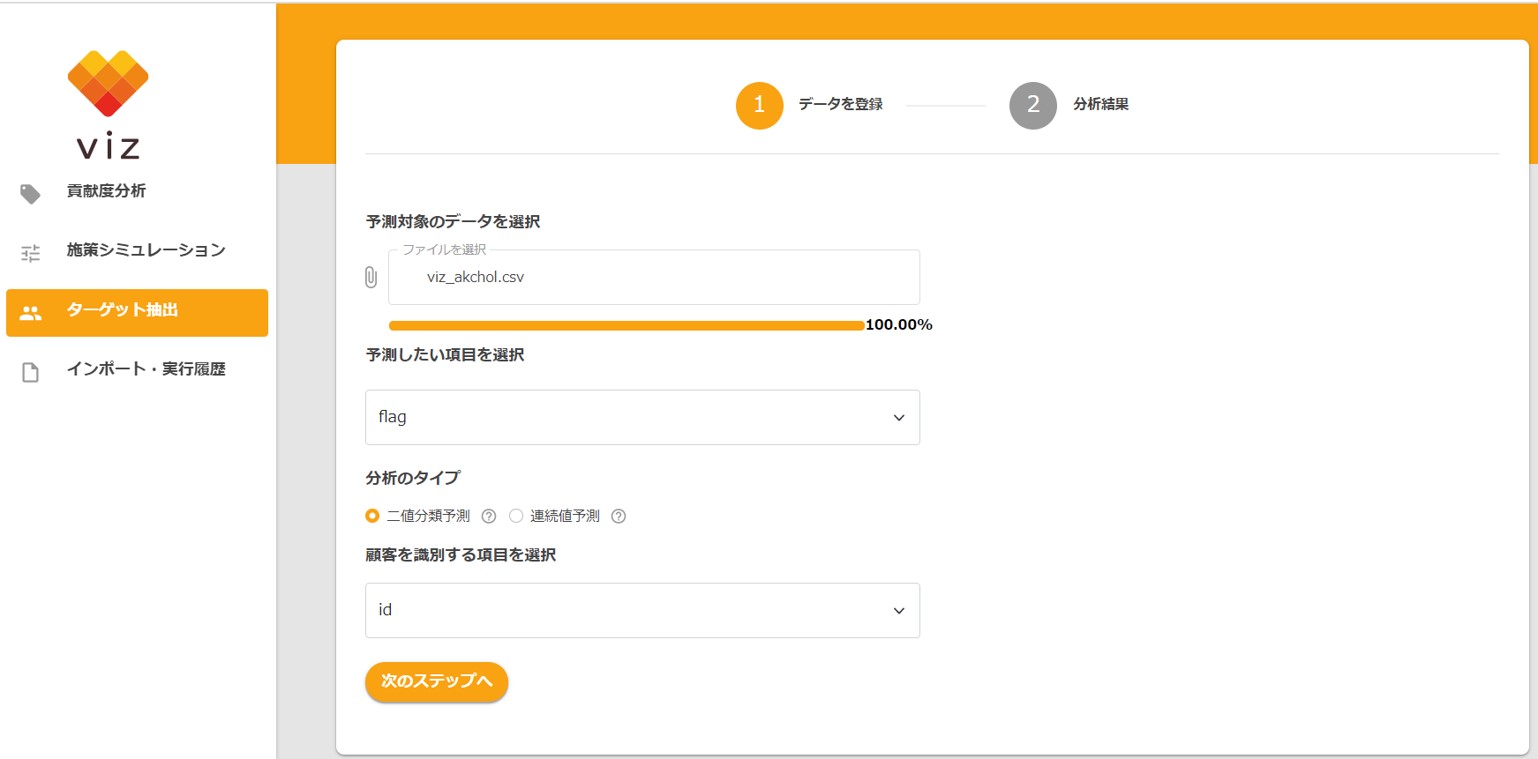1538x759 pixels.
Task: Open インポート・実行履歴 menu item
Action: 137,372
